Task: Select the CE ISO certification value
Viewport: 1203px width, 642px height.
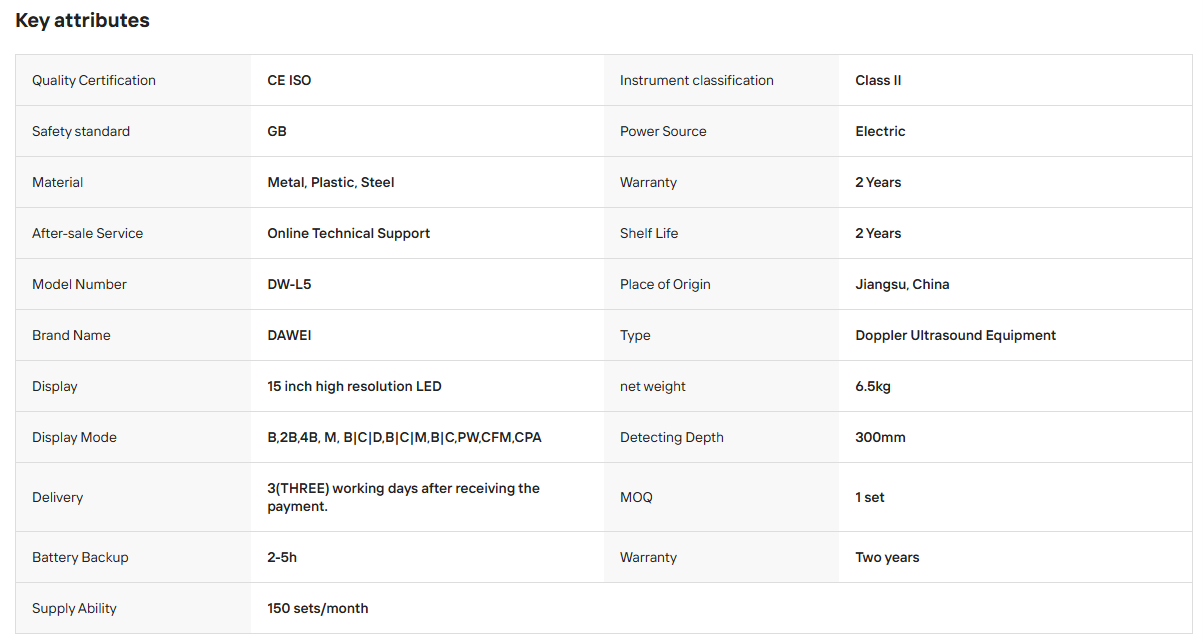Action: pyautogui.click(x=289, y=80)
